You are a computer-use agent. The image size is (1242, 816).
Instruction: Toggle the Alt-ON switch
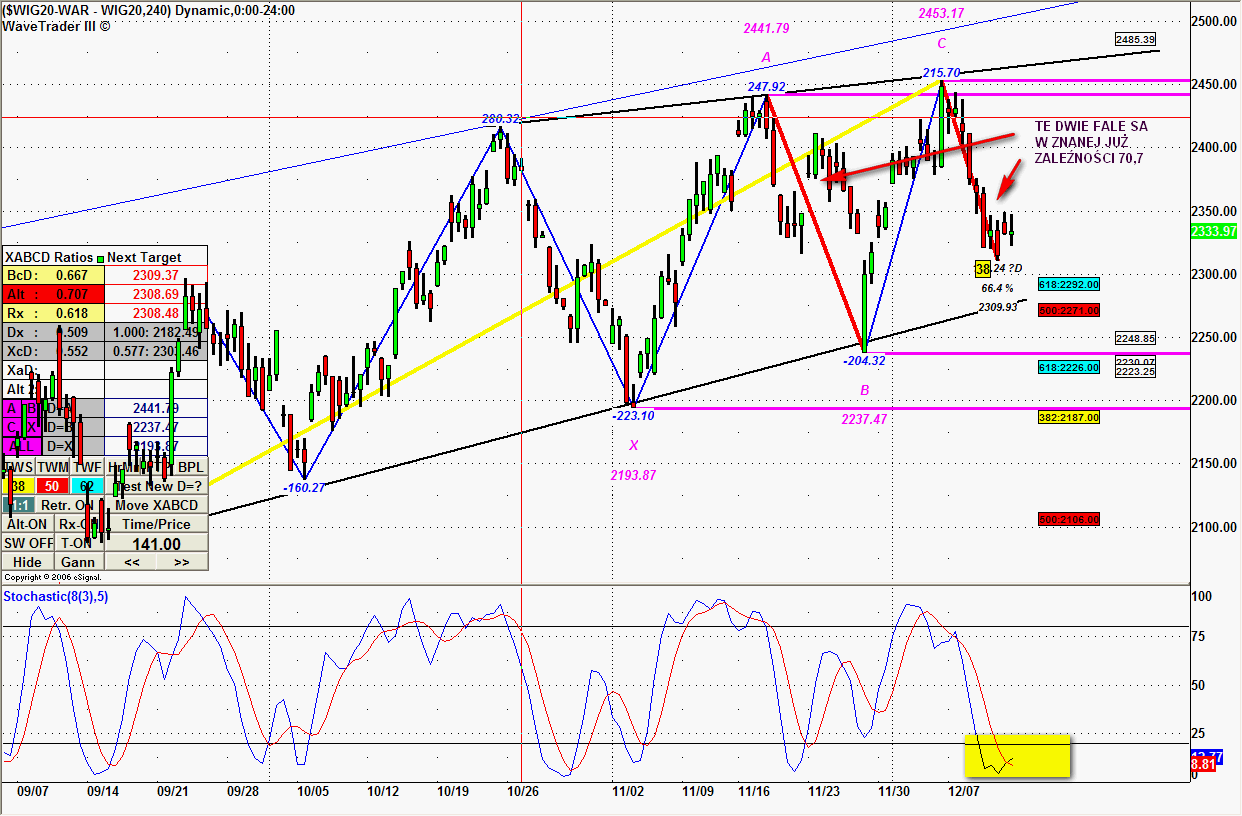coord(27,524)
